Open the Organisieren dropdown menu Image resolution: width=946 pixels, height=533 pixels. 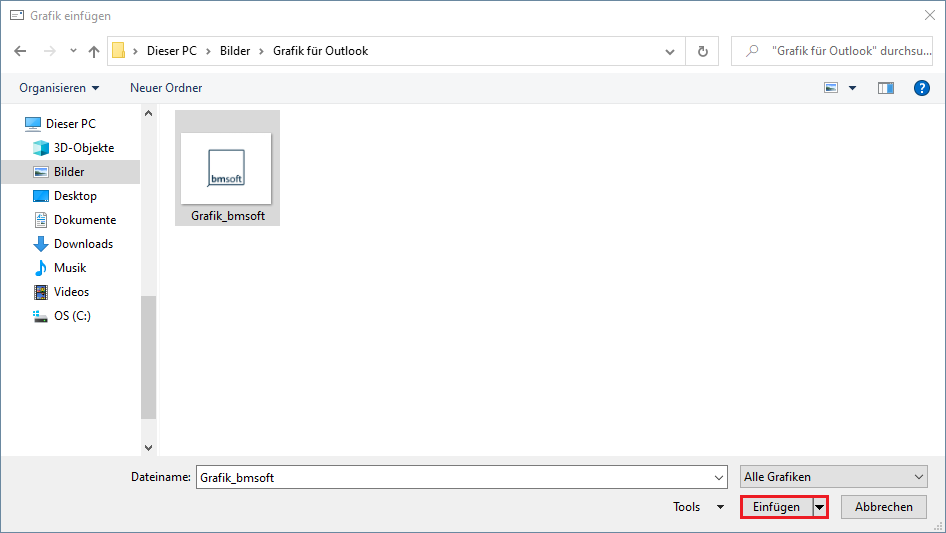[x=59, y=88]
